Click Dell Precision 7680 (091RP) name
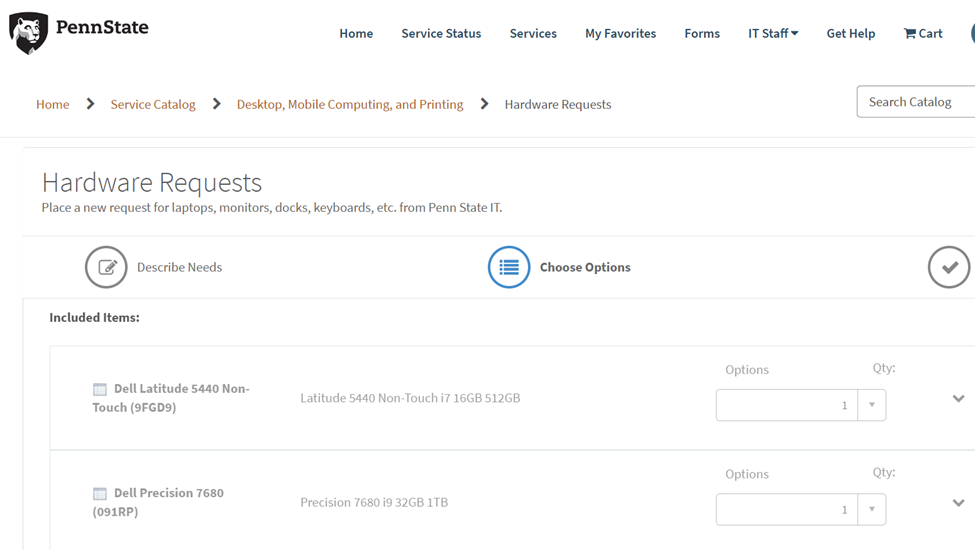Image resolution: width=975 pixels, height=550 pixels. point(158,502)
